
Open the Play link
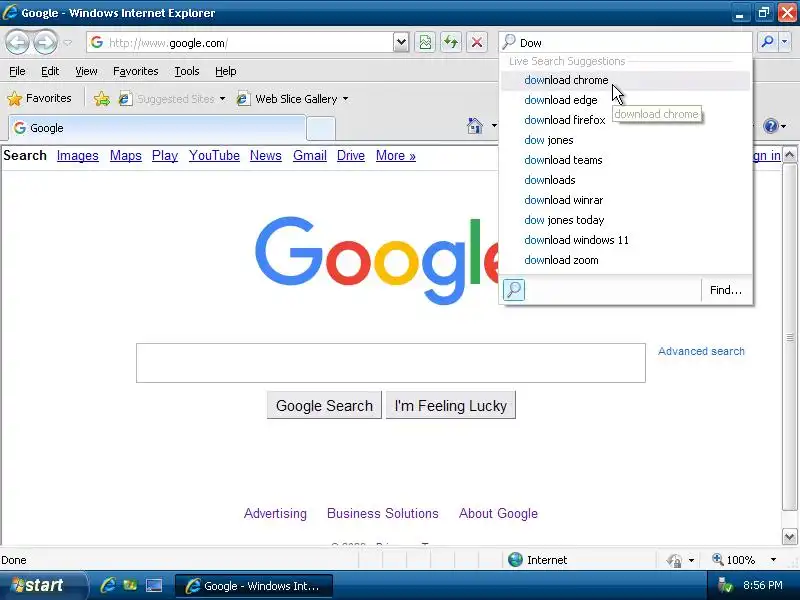[165, 156]
